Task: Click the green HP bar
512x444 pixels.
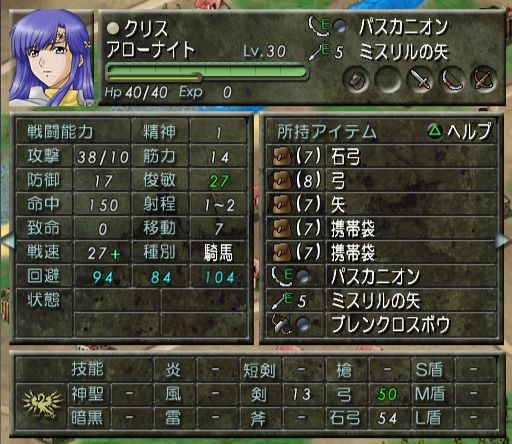Action: point(207,72)
